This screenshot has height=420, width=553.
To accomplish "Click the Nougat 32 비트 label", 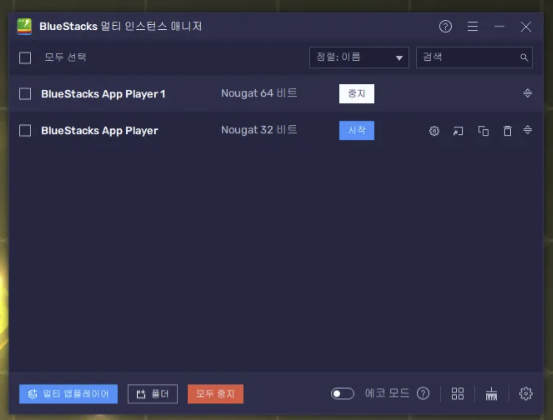I will click(x=259, y=130).
